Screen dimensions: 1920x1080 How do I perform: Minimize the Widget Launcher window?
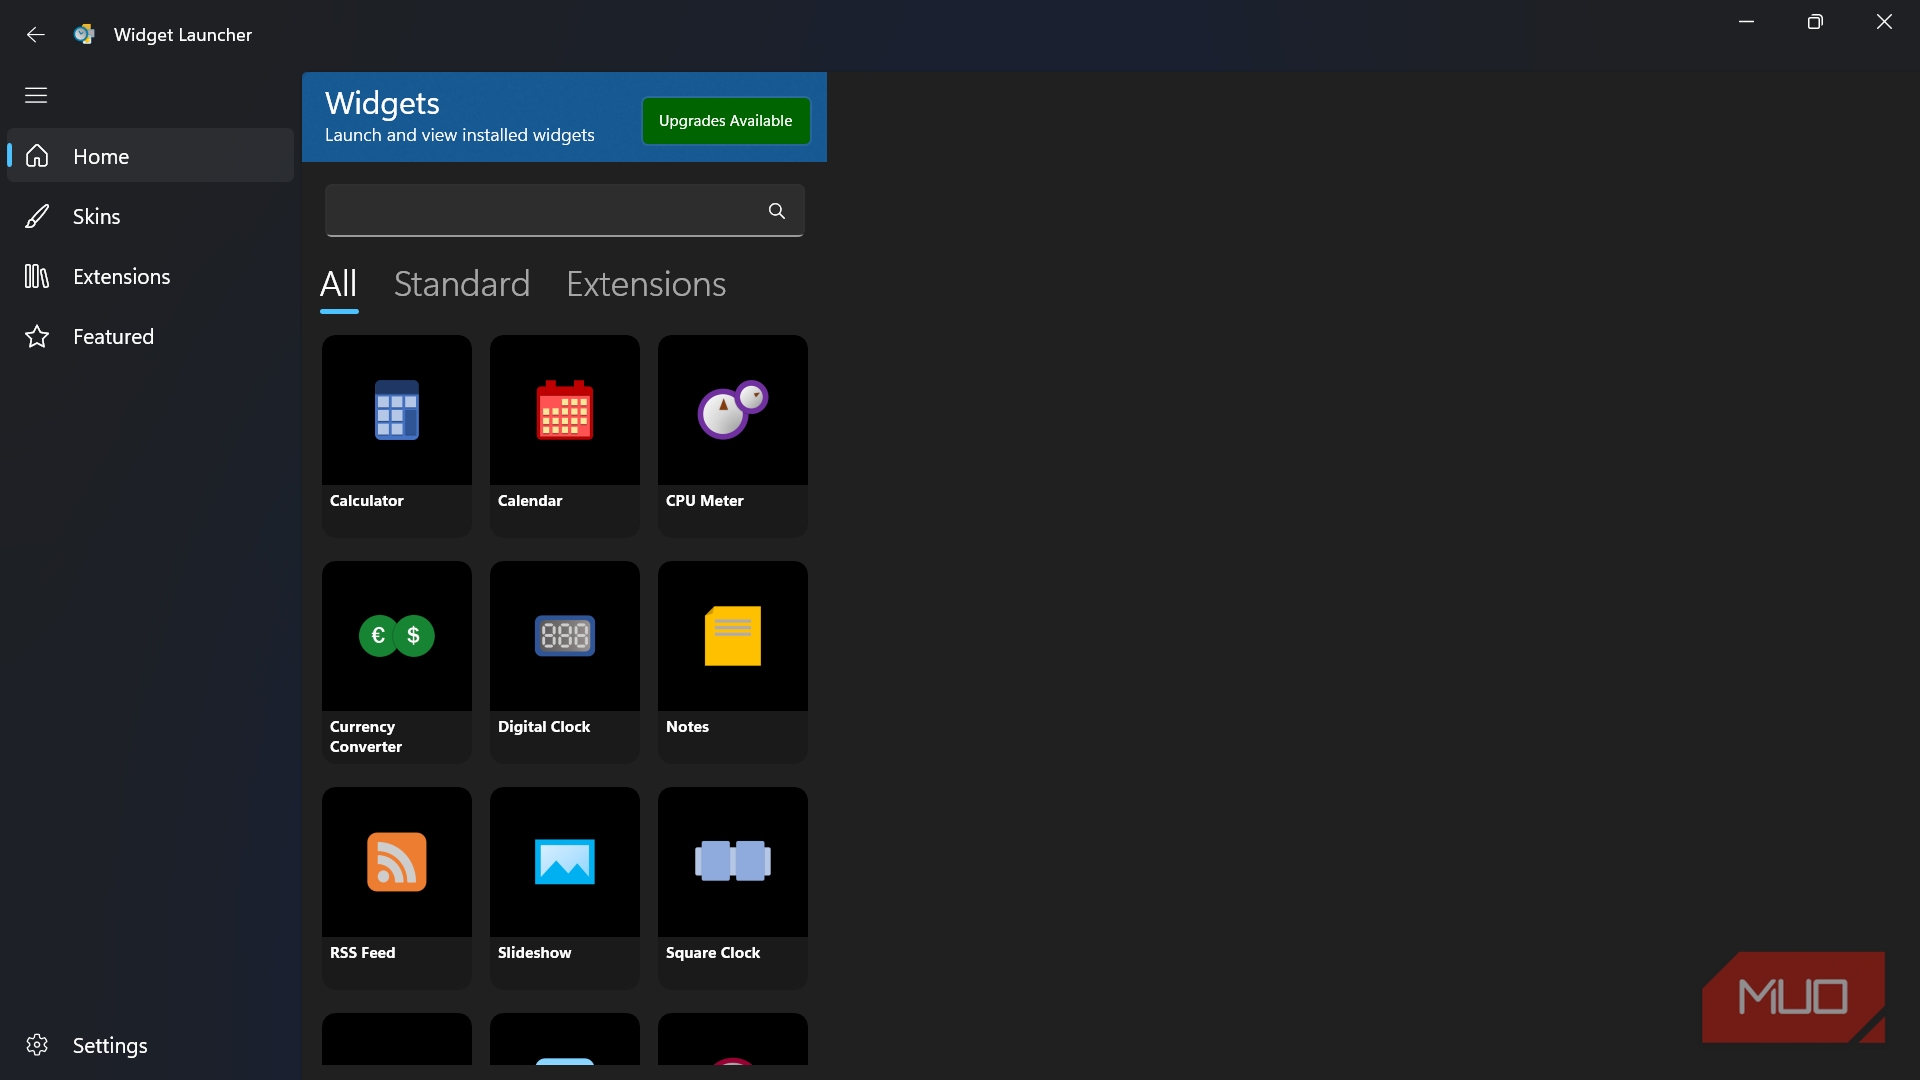pos(1746,22)
